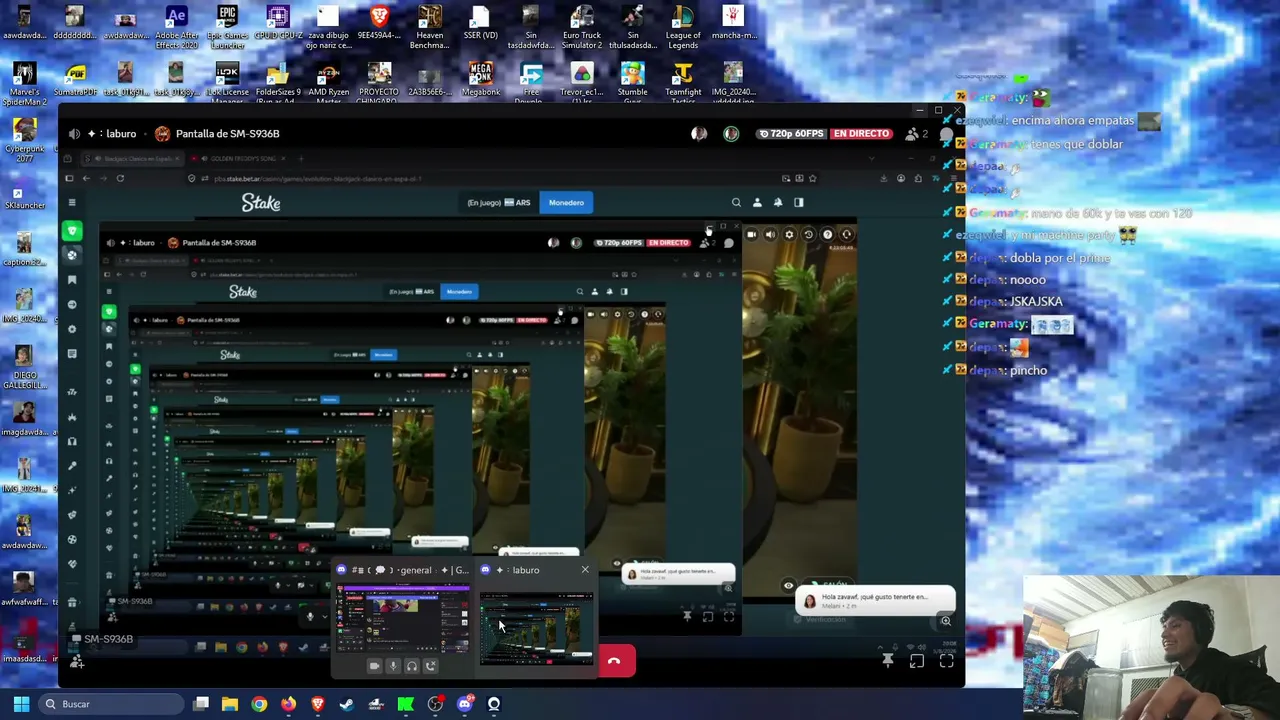Open Stumble Guys desktop shortcut
Viewport: 1280px width, 720px height.
[632, 84]
